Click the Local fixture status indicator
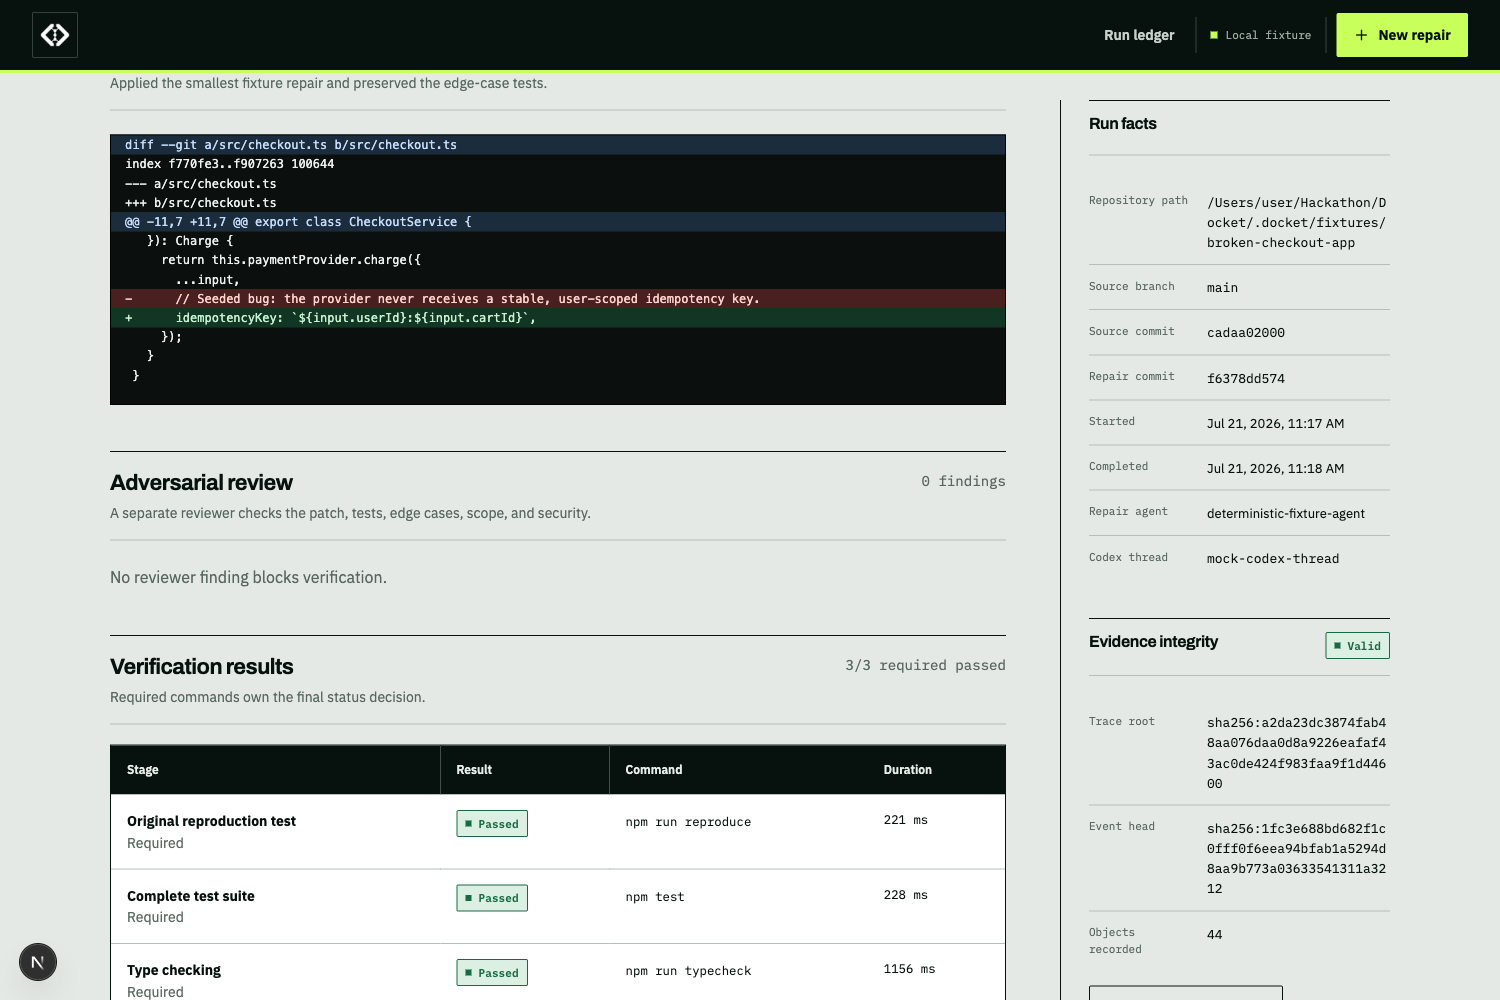This screenshot has height=1000, width=1500. pyautogui.click(x=1261, y=35)
